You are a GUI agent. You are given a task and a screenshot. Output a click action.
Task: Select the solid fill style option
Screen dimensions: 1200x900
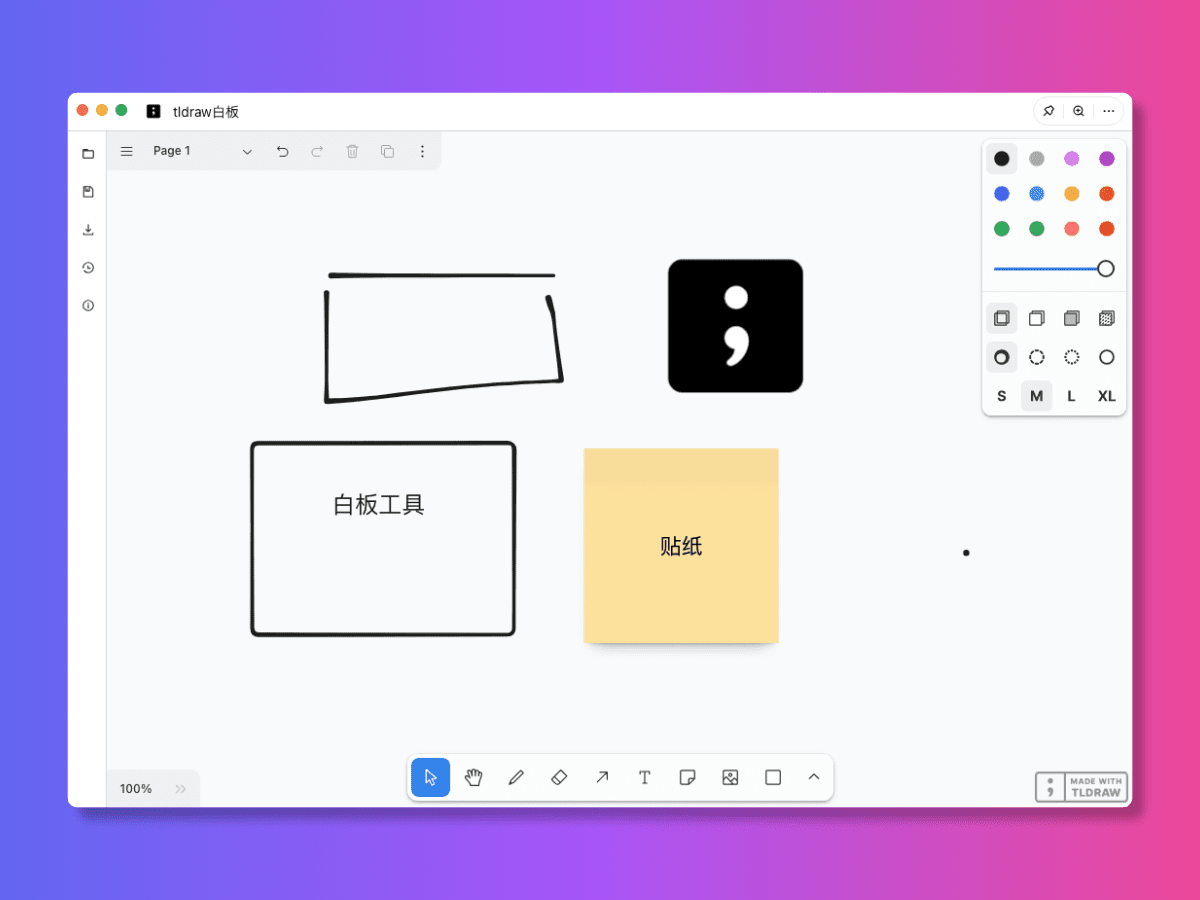click(x=1071, y=317)
